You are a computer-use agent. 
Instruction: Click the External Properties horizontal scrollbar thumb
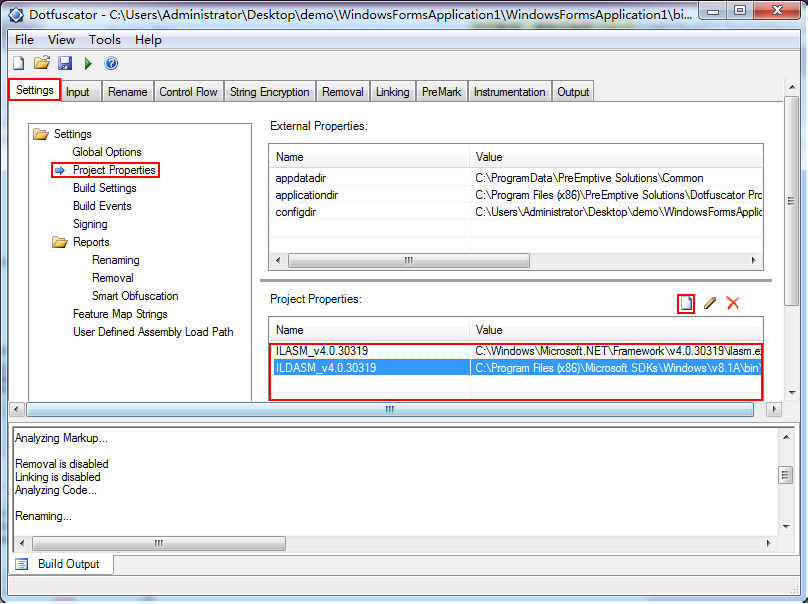click(x=409, y=260)
